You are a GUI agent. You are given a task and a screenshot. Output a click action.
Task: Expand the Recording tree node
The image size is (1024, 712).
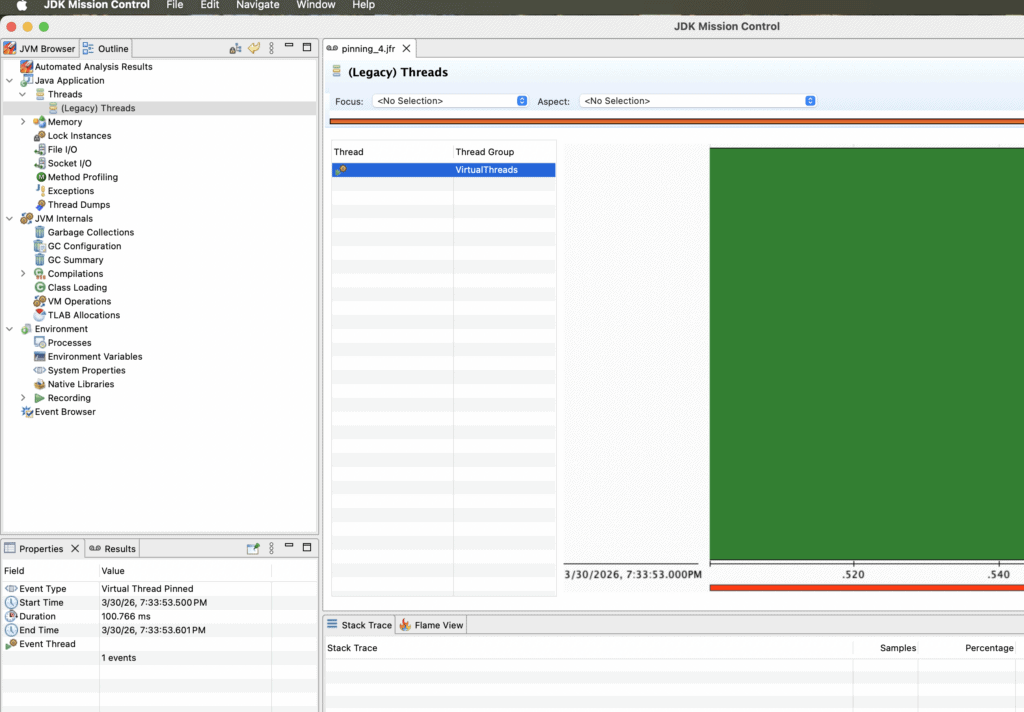[x=23, y=398]
